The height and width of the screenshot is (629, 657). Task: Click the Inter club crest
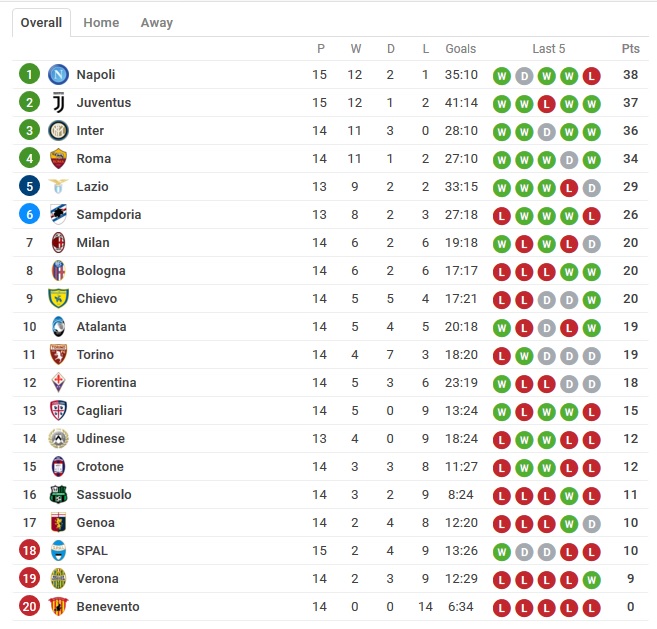(58, 131)
